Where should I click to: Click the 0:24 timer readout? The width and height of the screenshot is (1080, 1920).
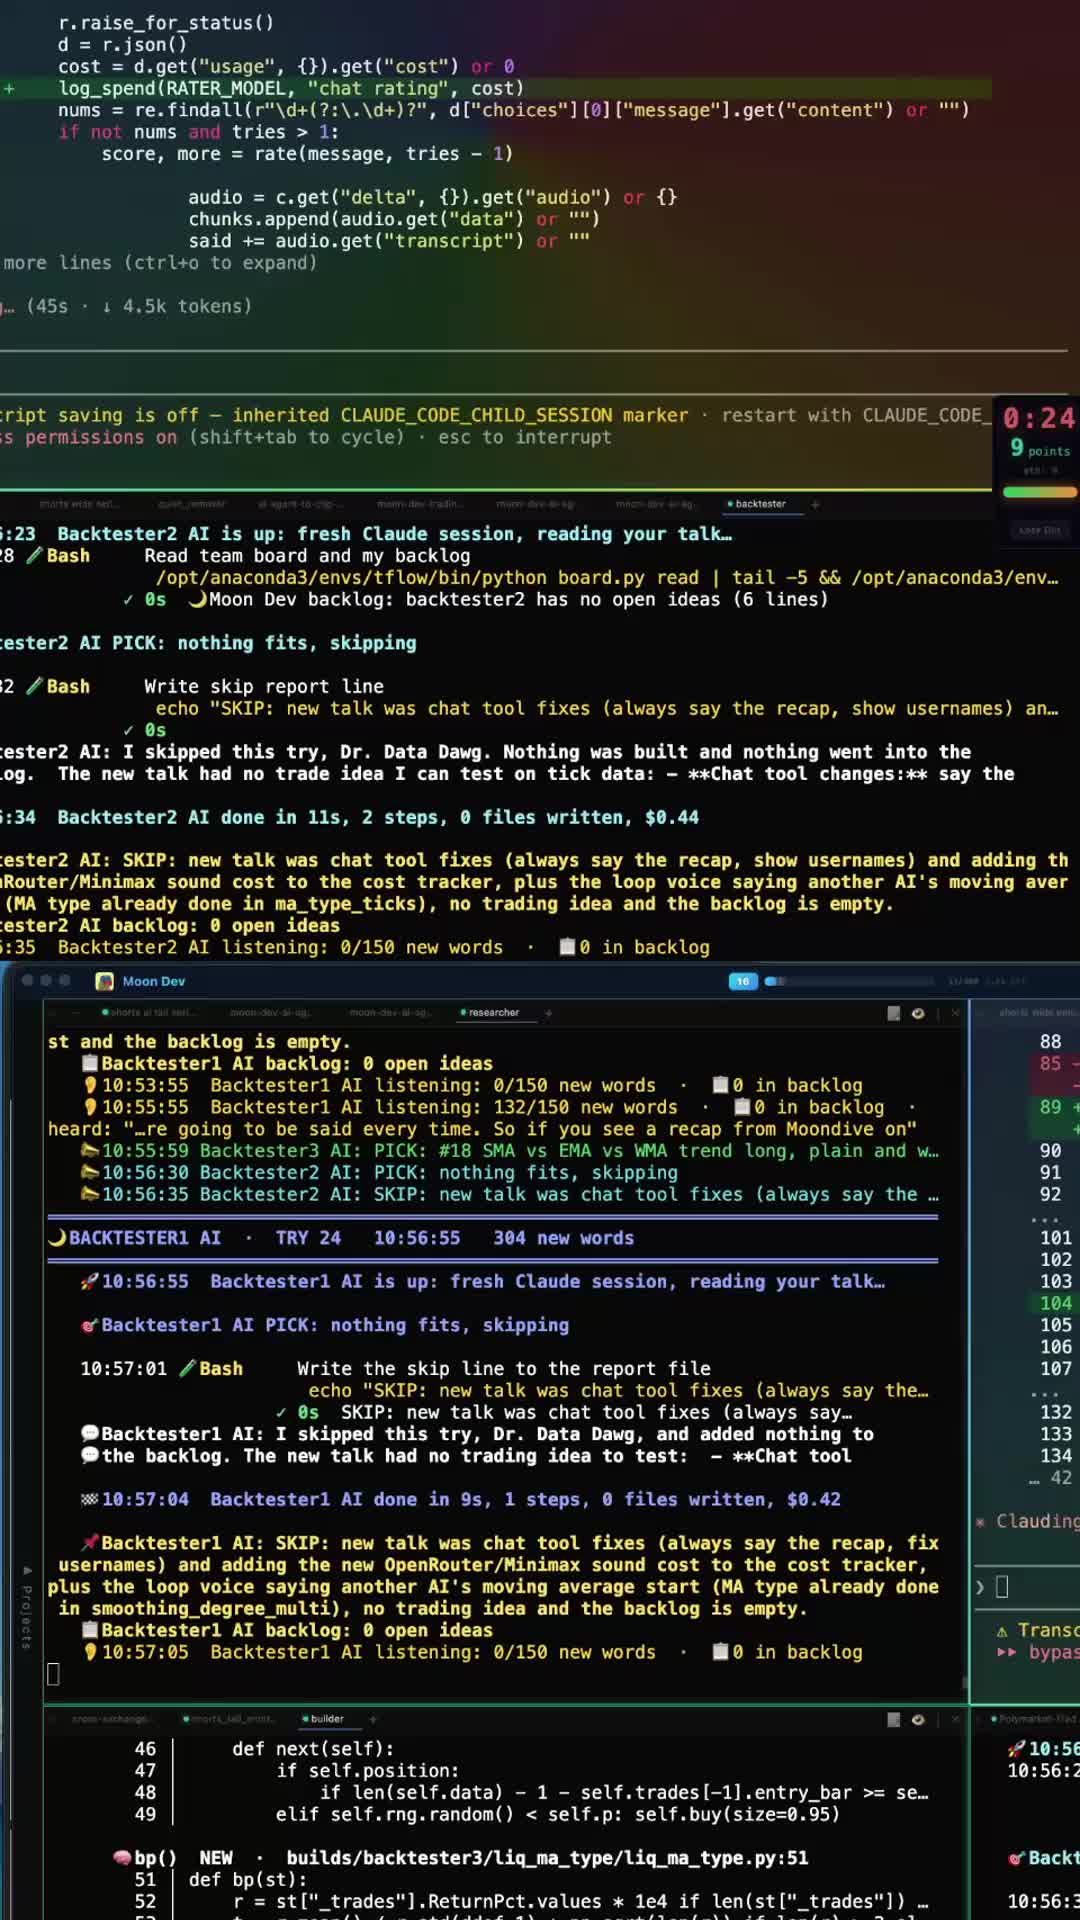pyautogui.click(x=1040, y=418)
